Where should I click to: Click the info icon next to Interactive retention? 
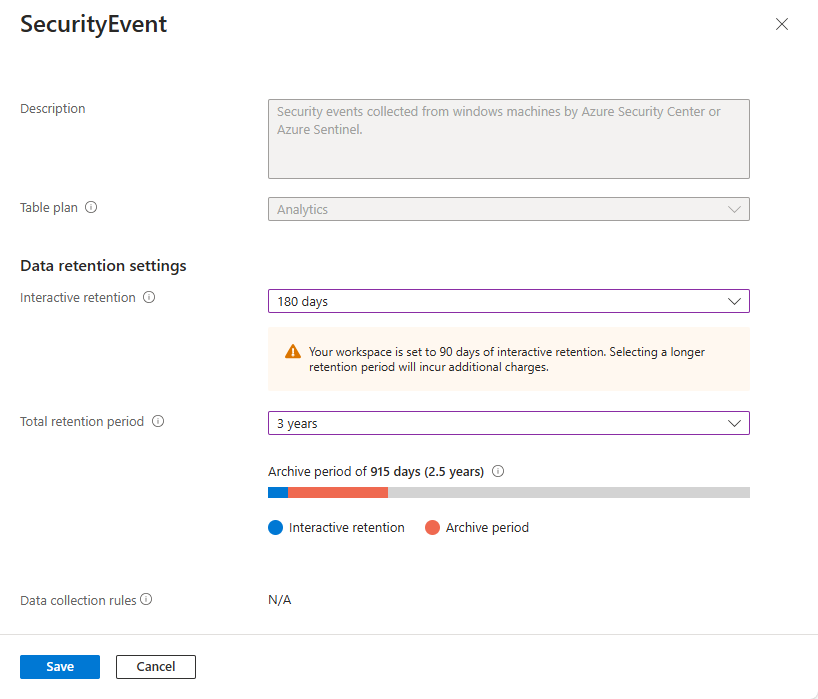(x=149, y=298)
